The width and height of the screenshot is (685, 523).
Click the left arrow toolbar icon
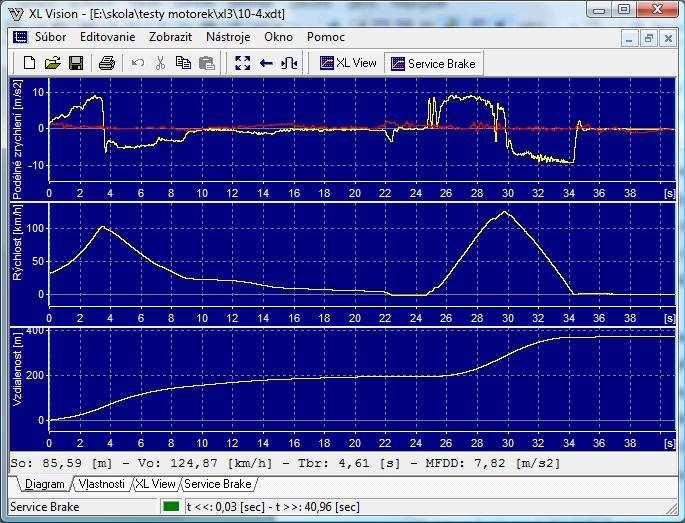click(266, 64)
